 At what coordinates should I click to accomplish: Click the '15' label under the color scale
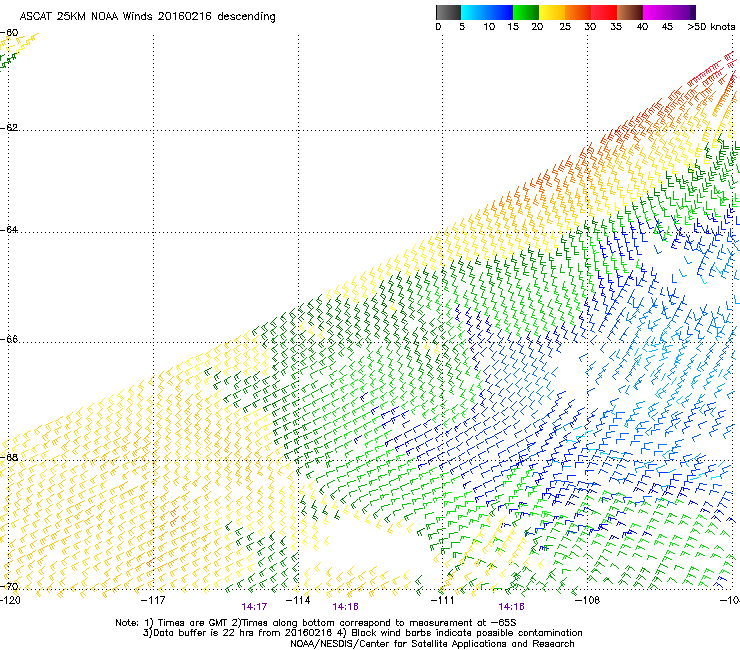point(513,27)
